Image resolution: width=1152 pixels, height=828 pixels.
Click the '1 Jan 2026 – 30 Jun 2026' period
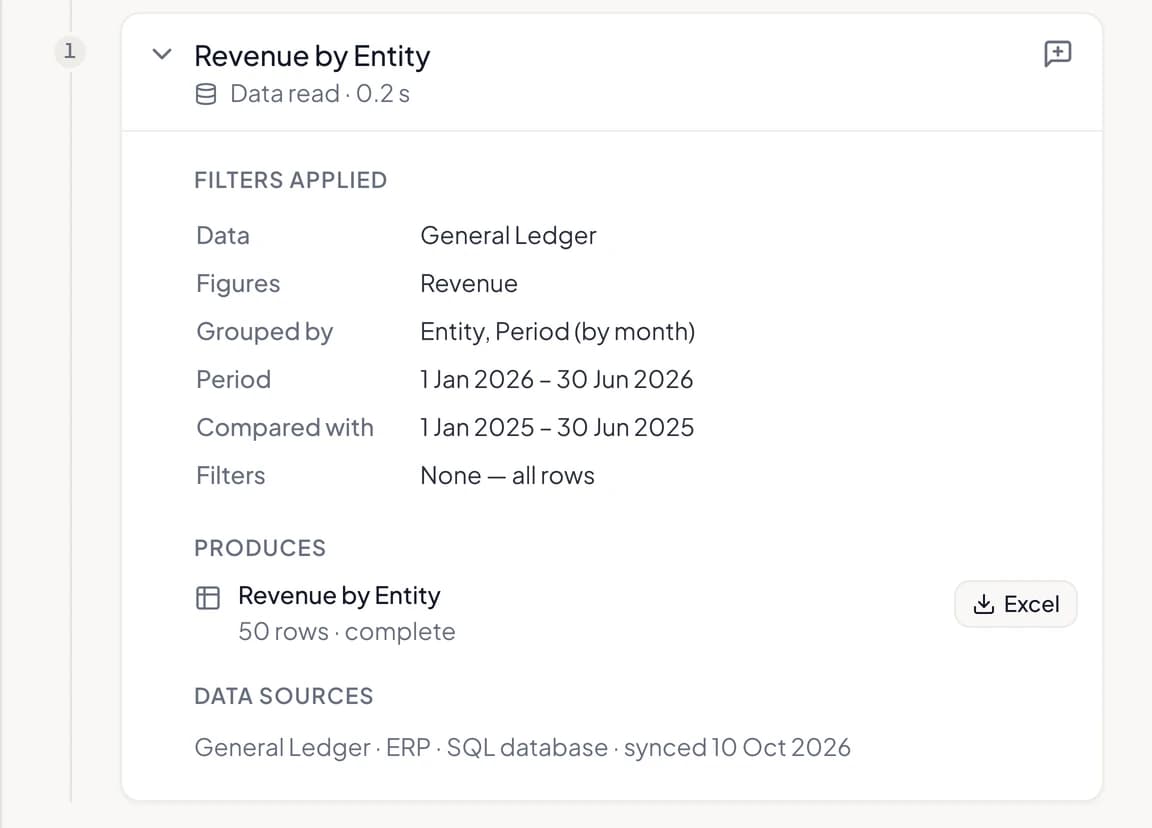click(x=557, y=379)
